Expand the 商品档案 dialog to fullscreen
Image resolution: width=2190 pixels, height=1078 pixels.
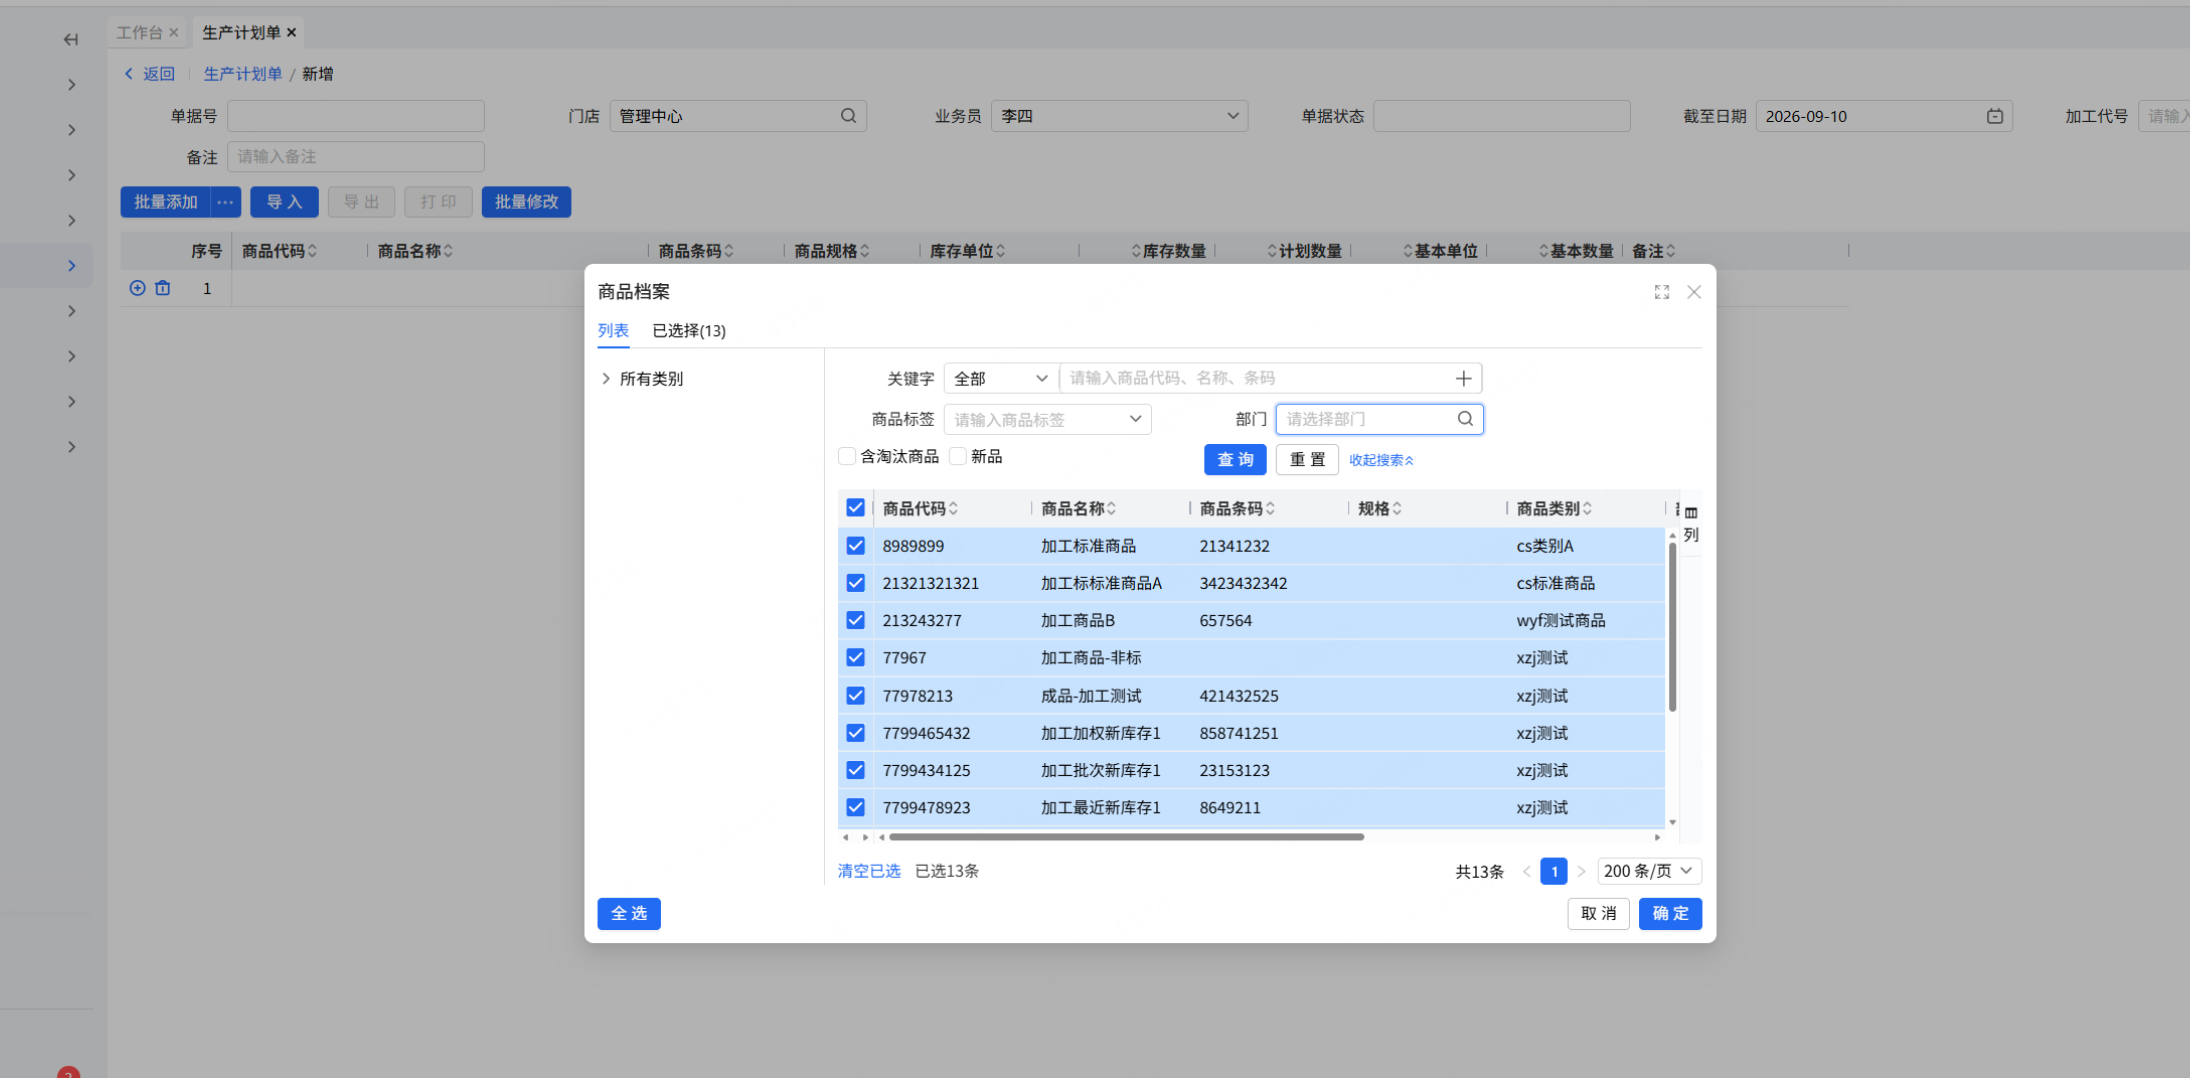(x=1662, y=292)
